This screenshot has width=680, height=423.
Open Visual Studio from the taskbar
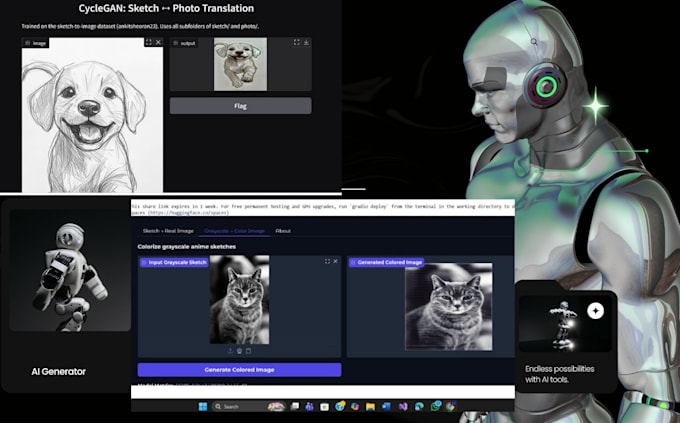pyautogui.click(x=403, y=407)
